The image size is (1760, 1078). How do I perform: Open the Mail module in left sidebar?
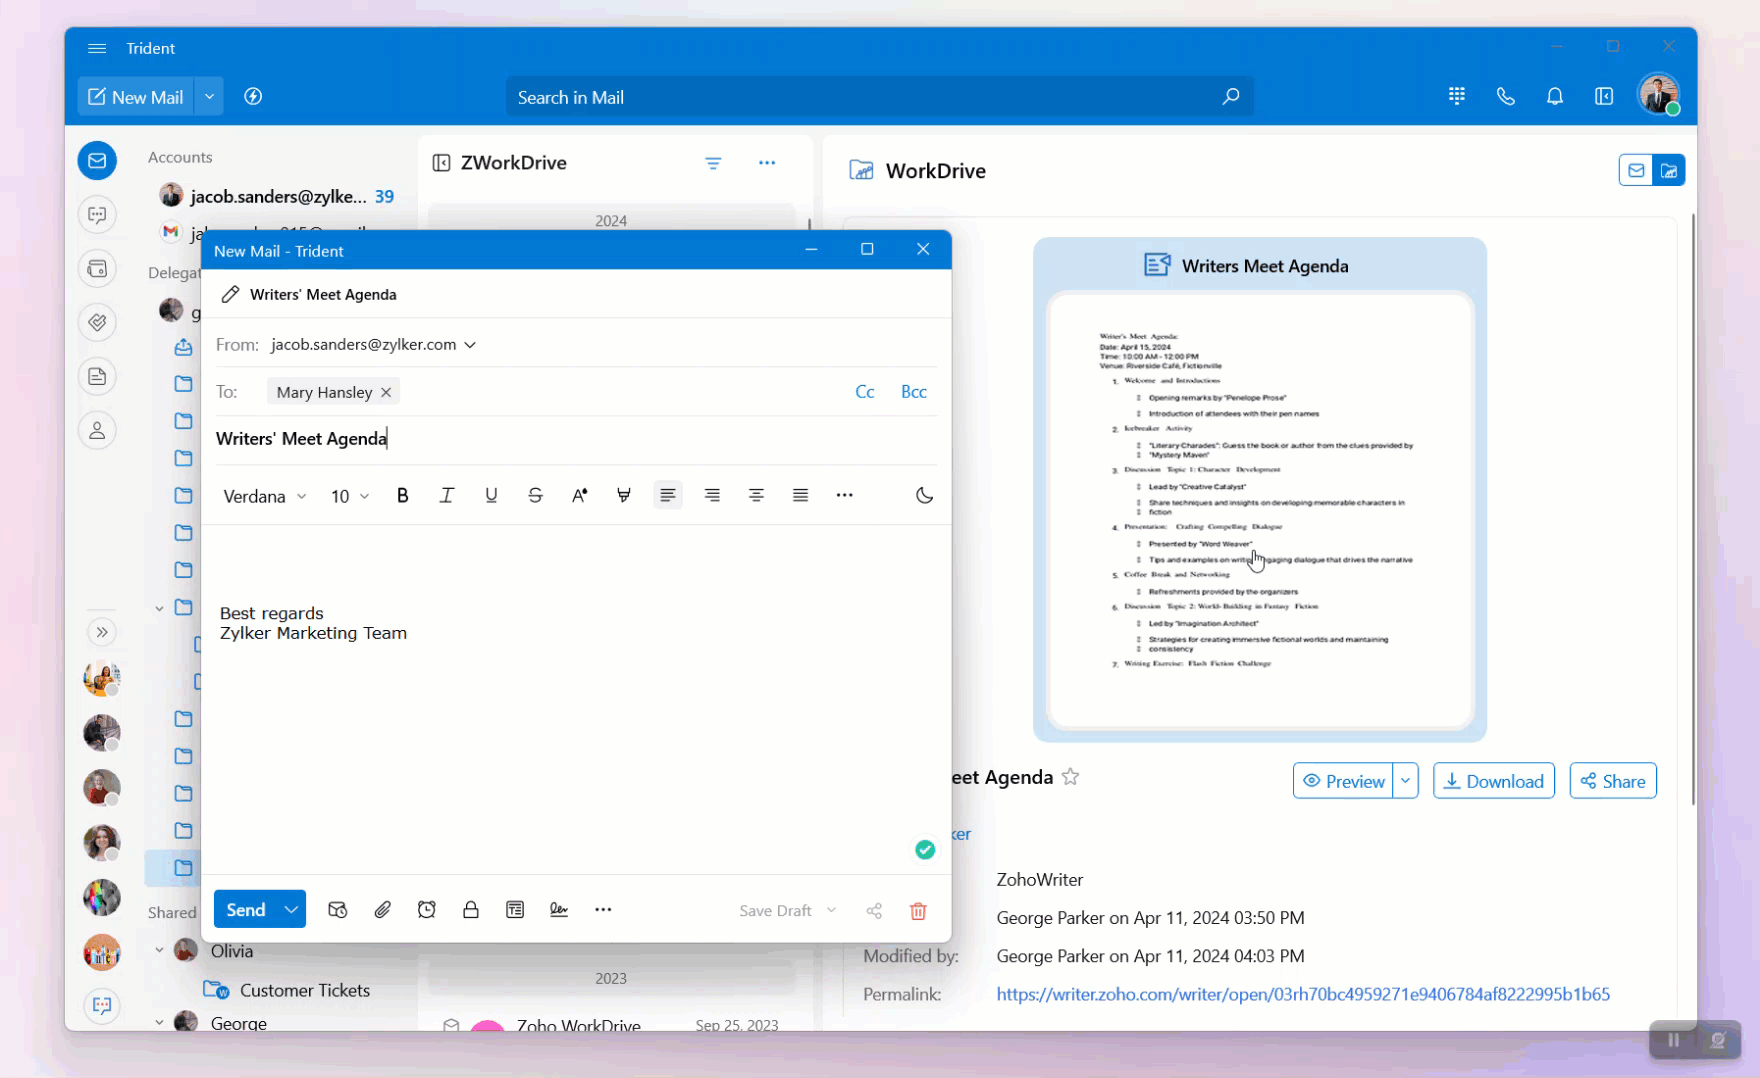click(x=97, y=161)
